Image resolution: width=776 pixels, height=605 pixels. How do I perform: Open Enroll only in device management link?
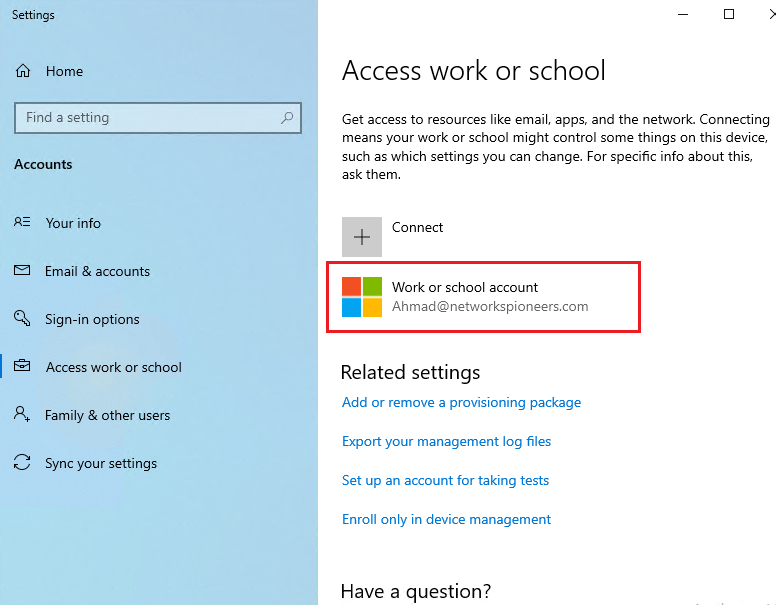[446, 519]
